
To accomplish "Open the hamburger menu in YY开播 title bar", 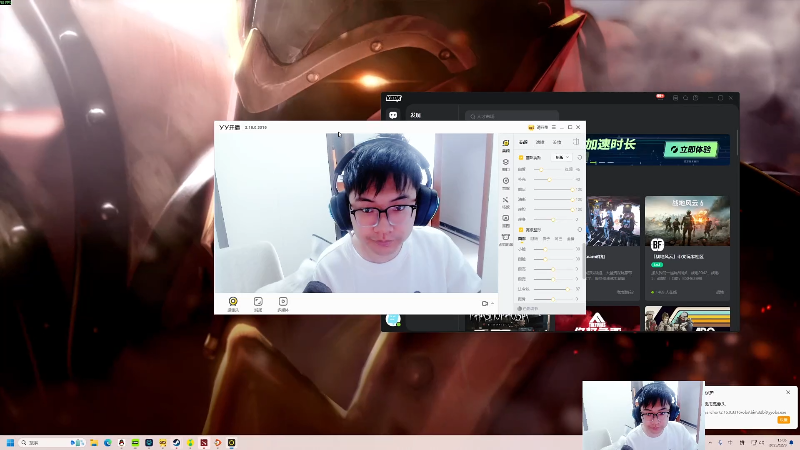I will [554, 127].
